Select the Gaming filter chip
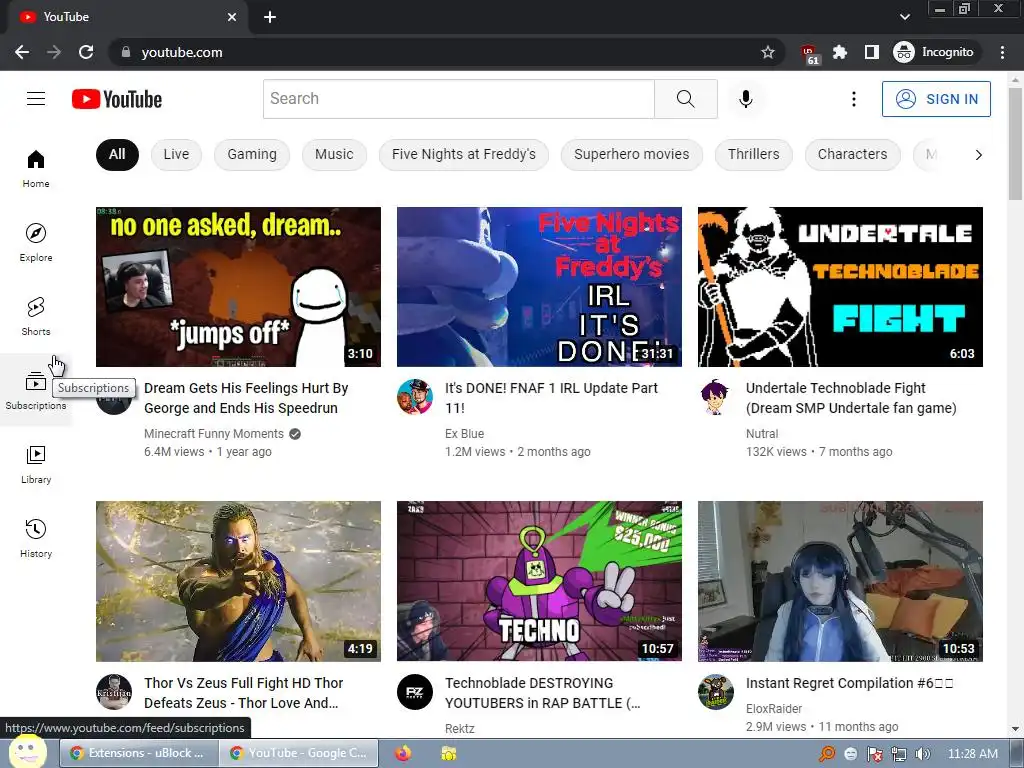 pyautogui.click(x=252, y=155)
